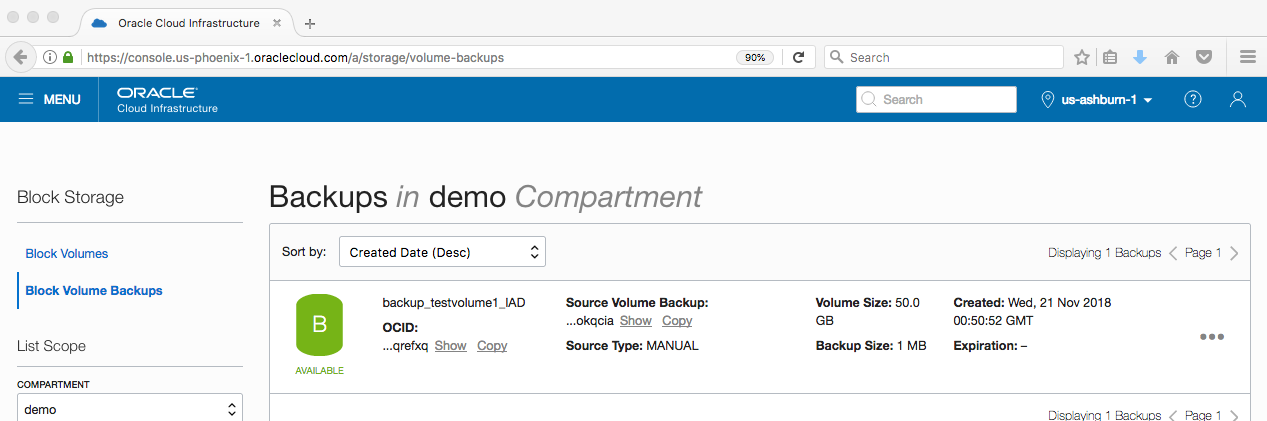The height and width of the screenshot is (421, 1267).
Task: Select Block Volumes in the sidebar
Action: tap(67, 254)
